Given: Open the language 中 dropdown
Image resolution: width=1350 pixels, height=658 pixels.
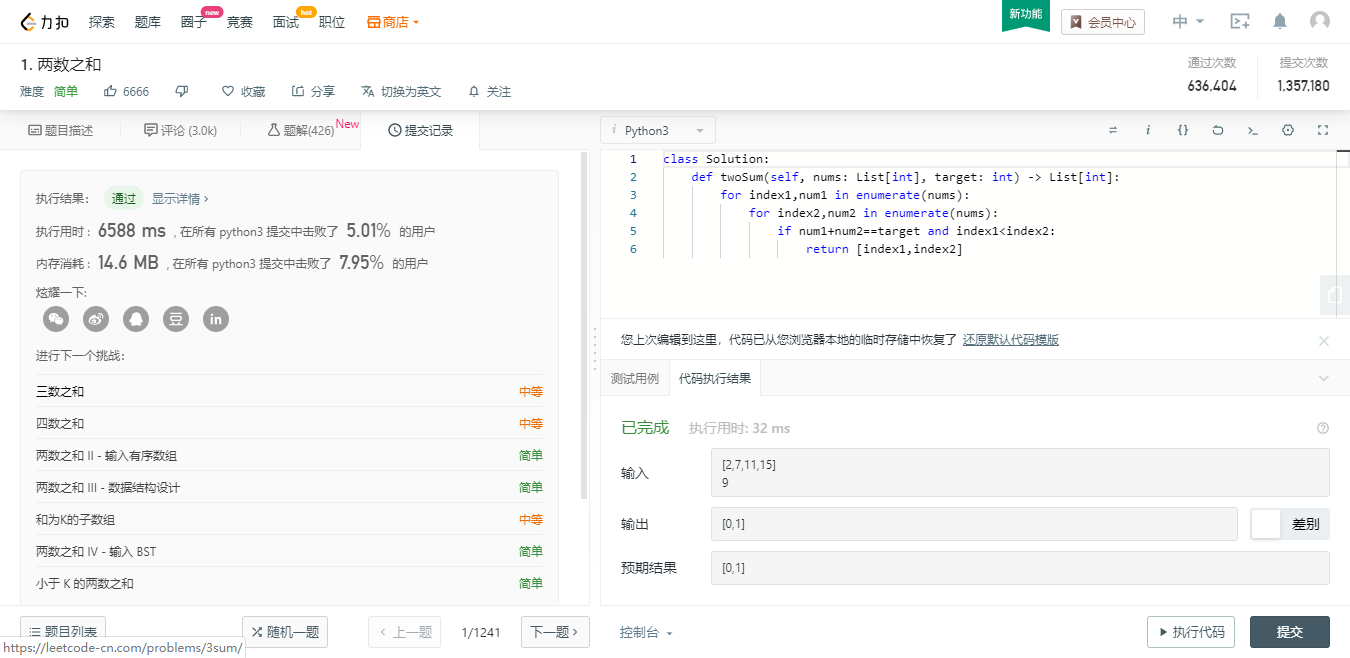Looking at the screenshot, I should (1188, 21).
